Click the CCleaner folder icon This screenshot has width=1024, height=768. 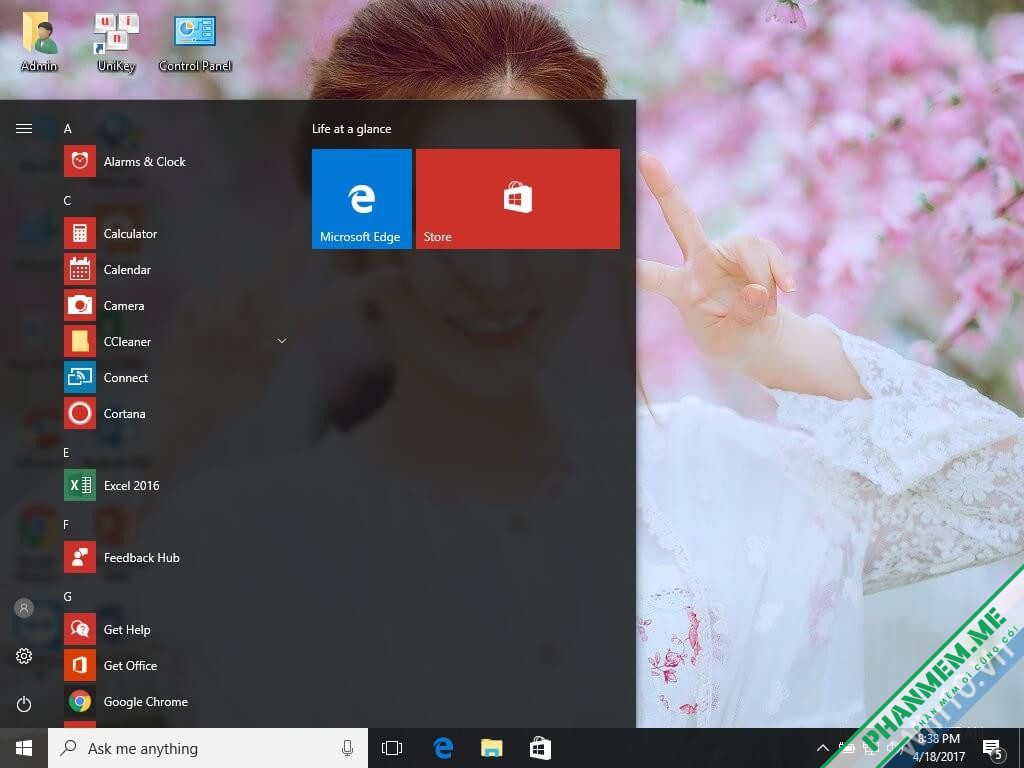pos(80,341)
